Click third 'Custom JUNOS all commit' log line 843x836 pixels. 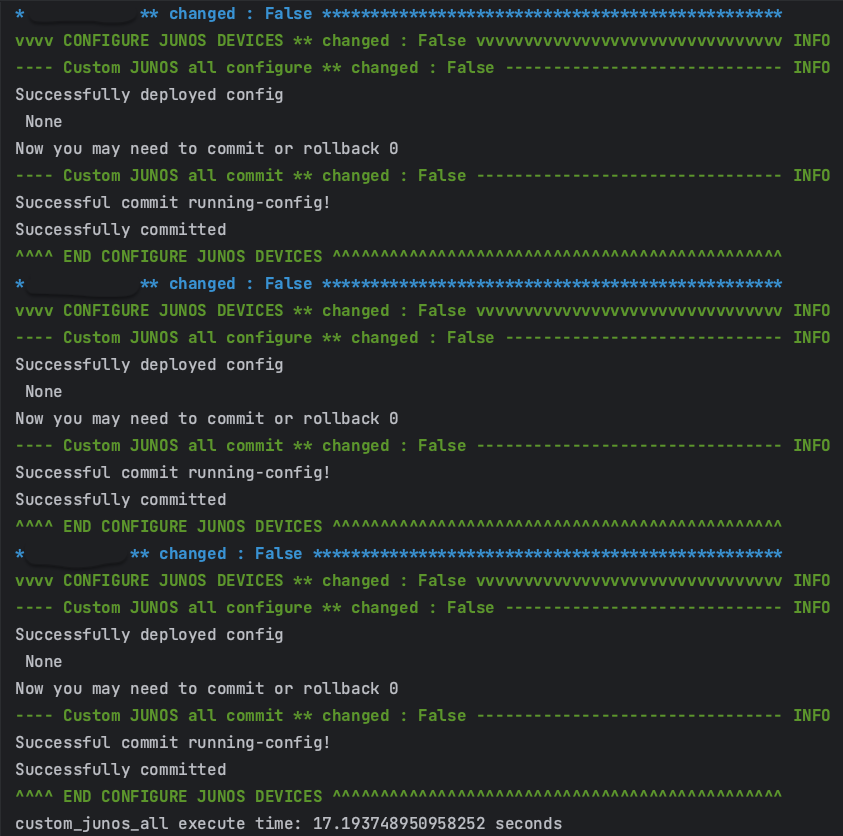pos(423,716)
